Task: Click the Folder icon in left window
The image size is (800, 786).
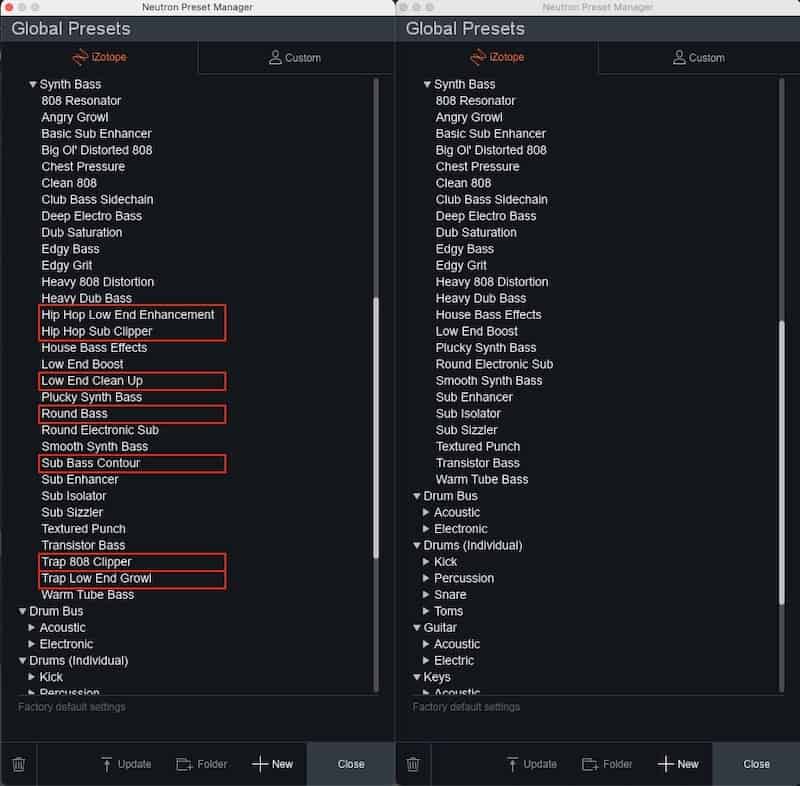Action: 184,764
